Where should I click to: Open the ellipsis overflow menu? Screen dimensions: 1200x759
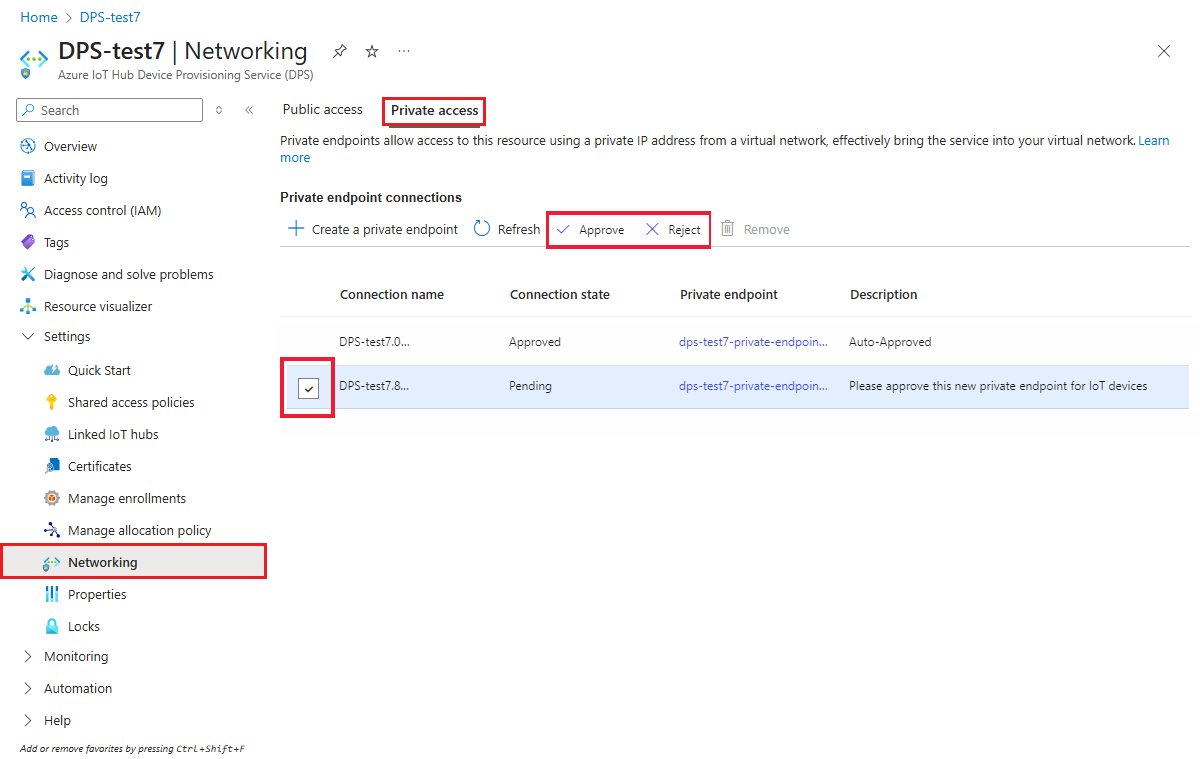point(403,51)
